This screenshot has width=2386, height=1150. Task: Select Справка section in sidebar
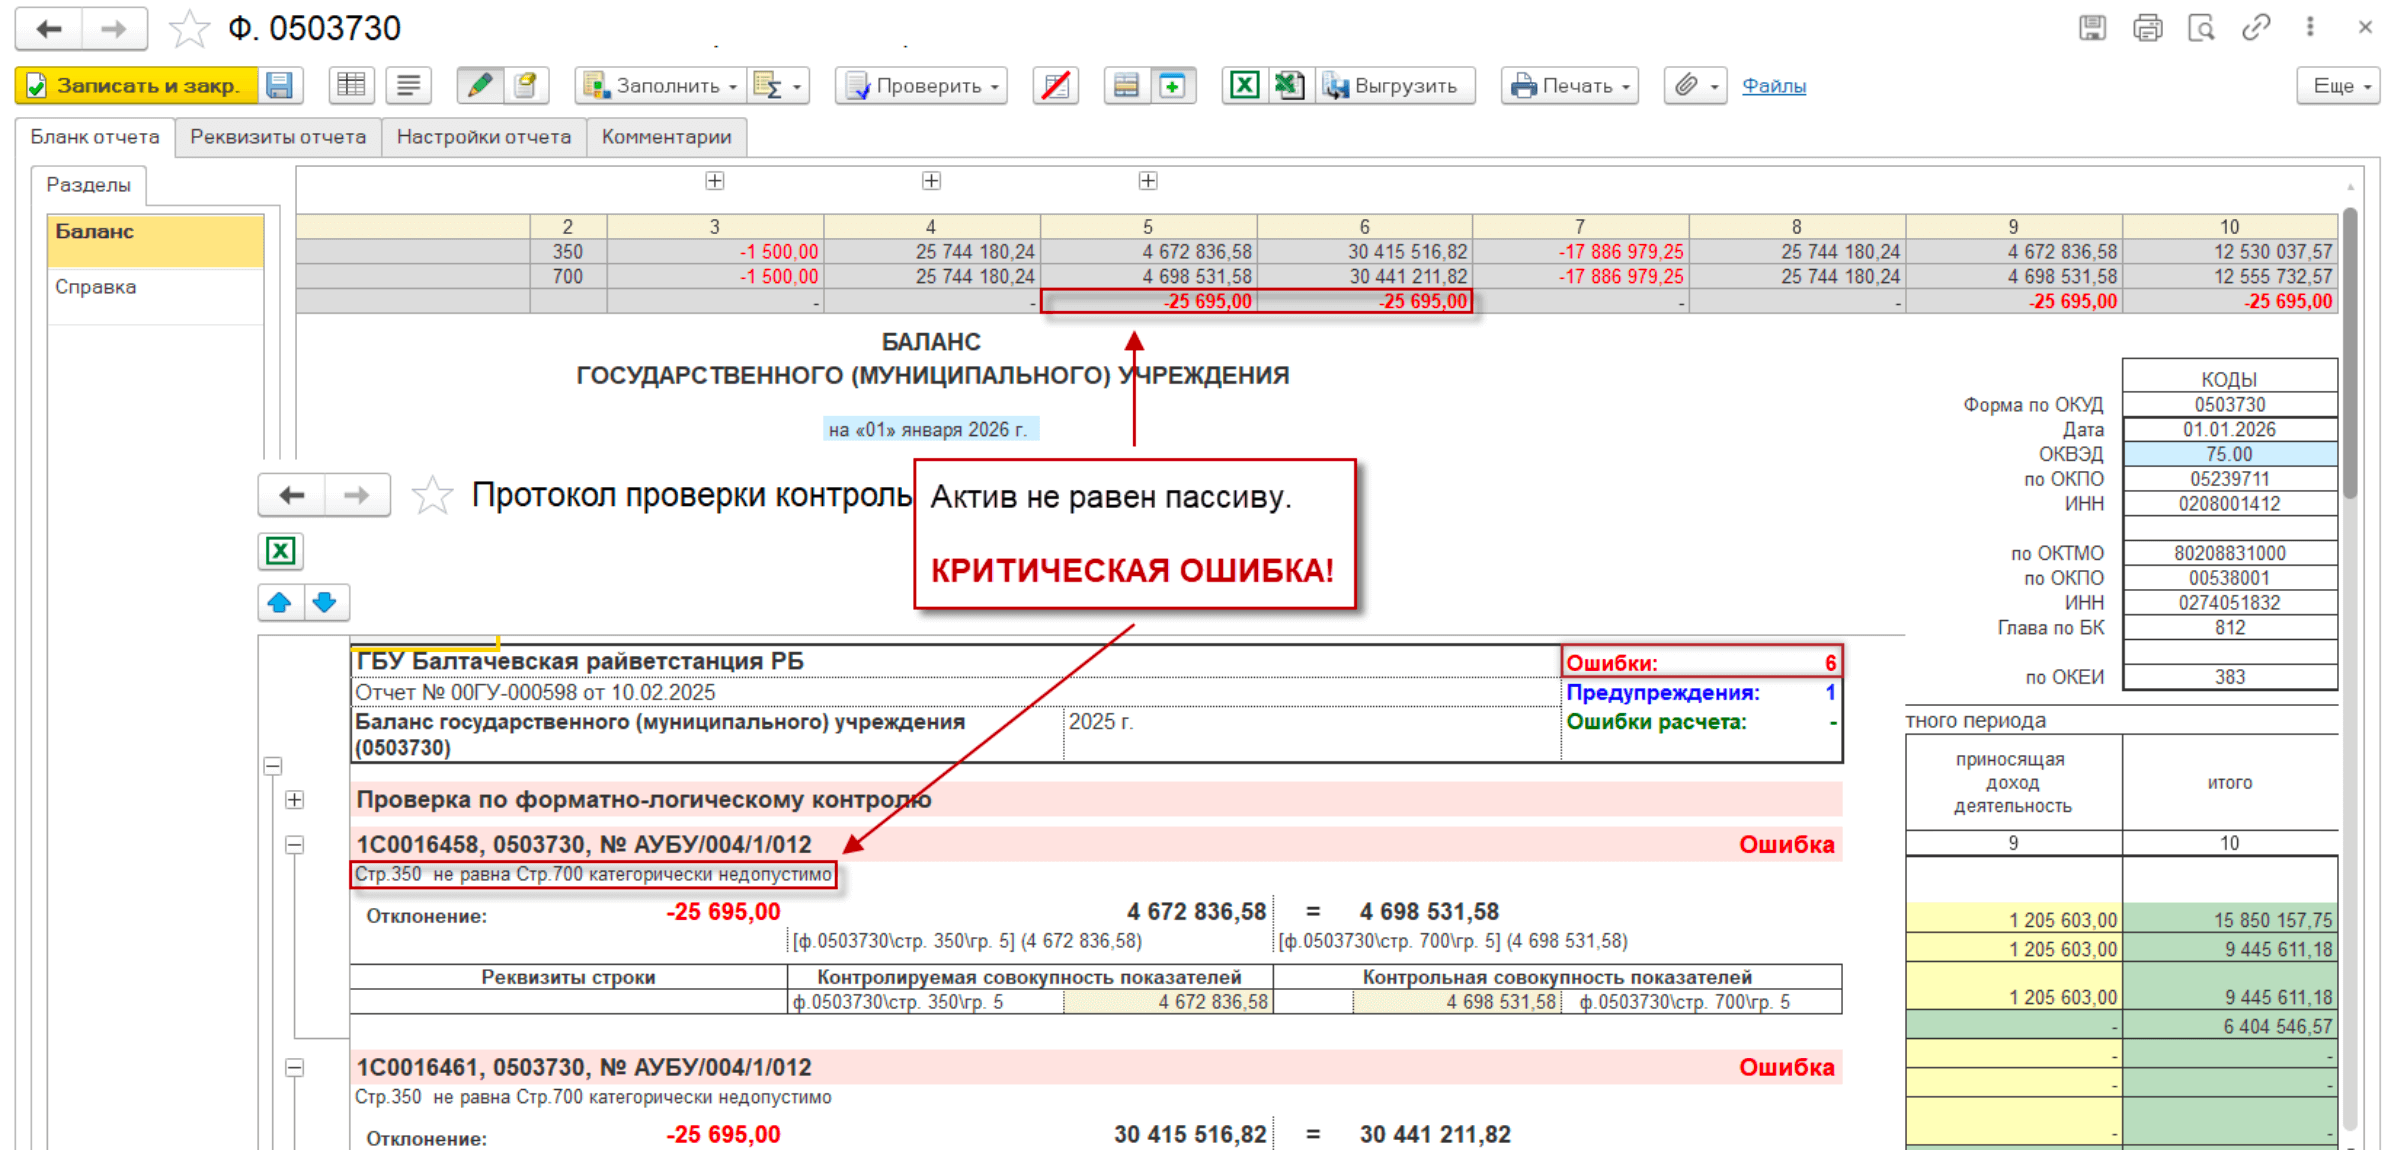[96, 287]
